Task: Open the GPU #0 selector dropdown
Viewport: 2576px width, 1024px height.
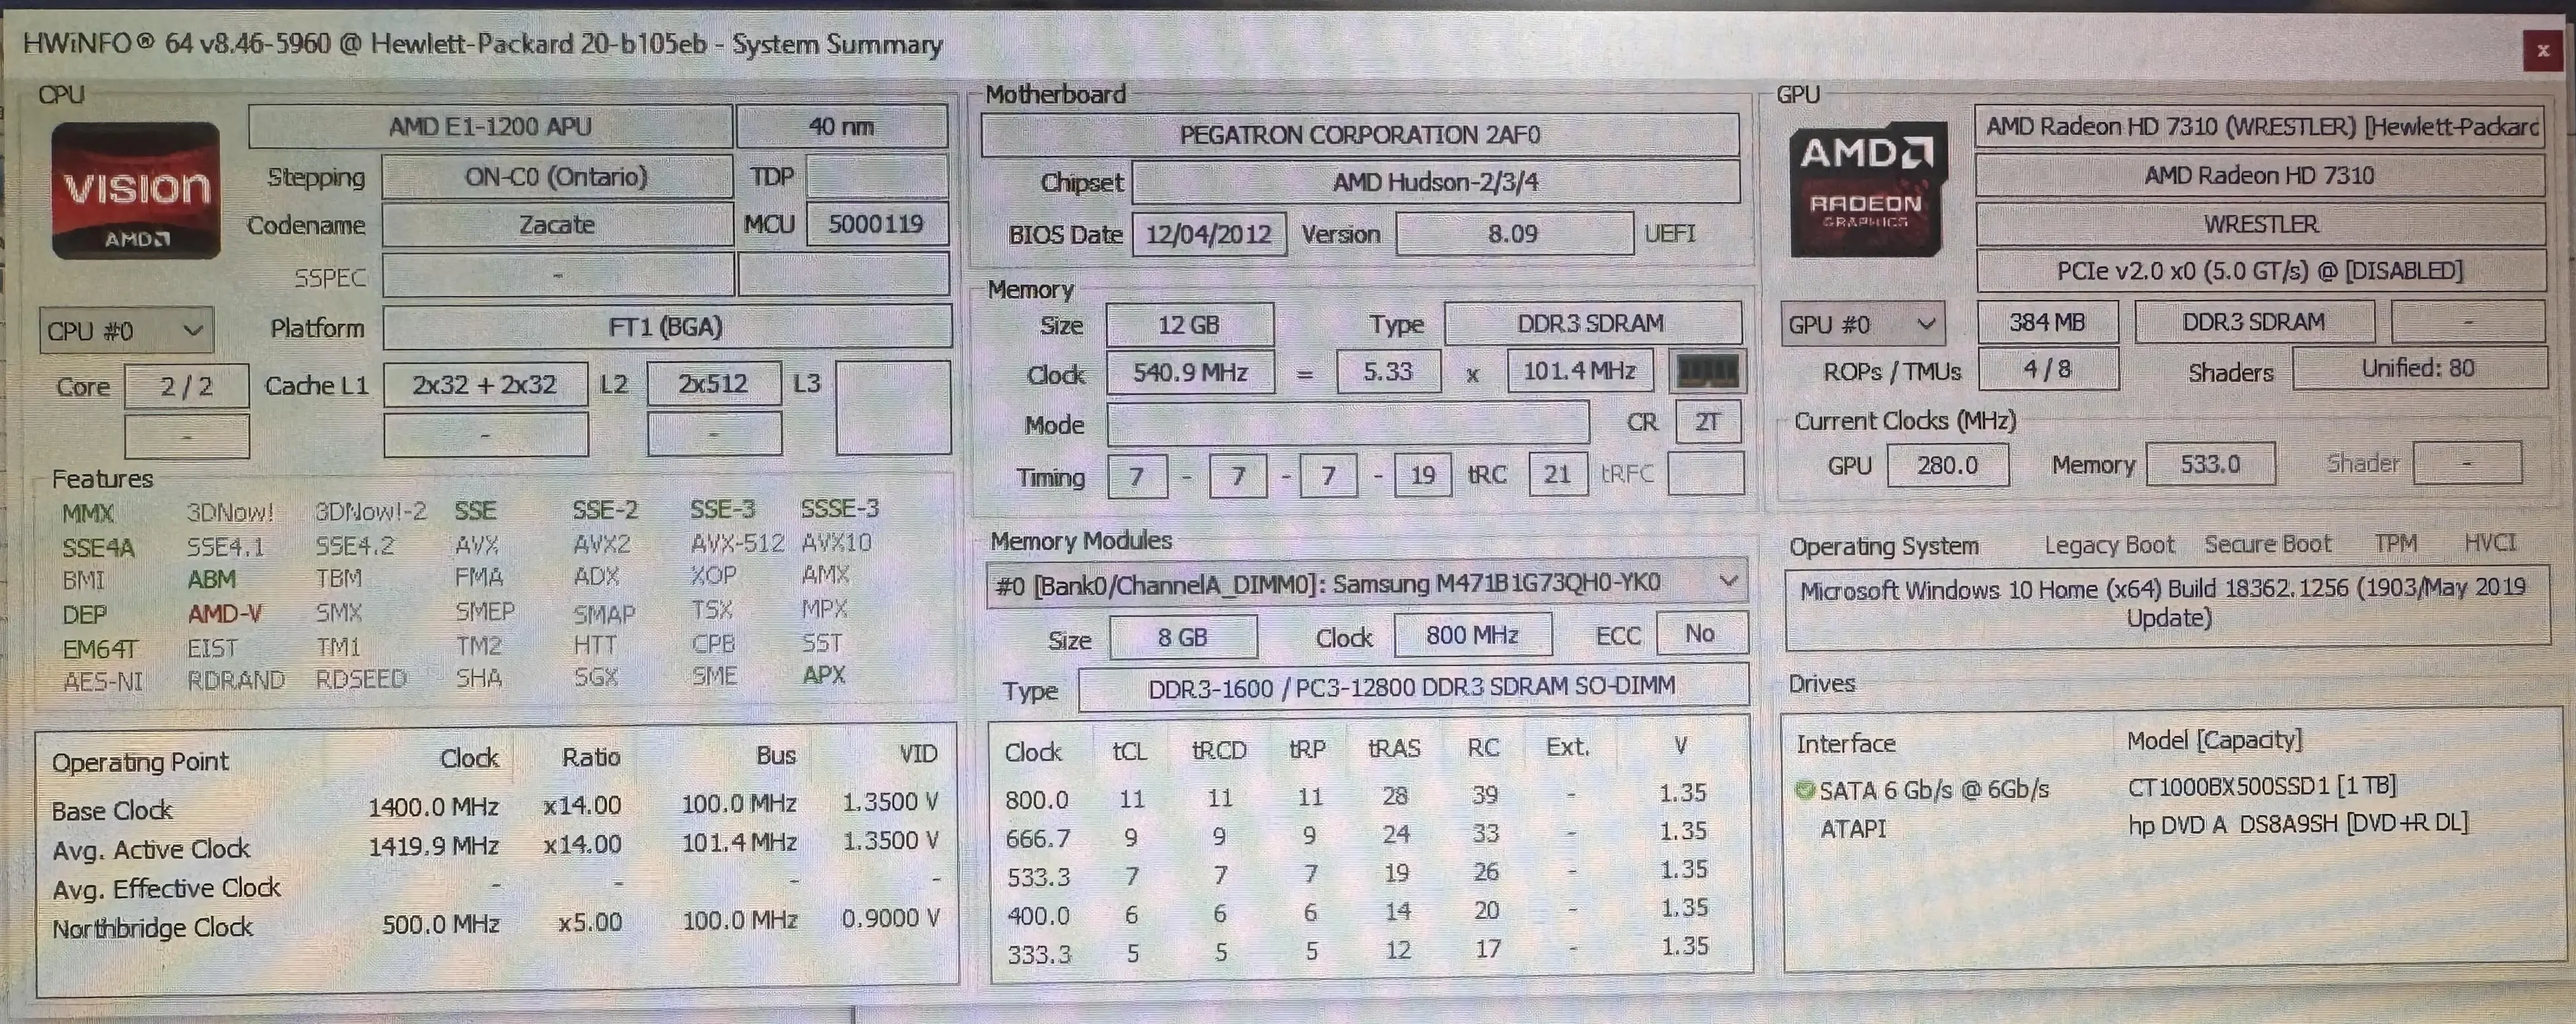Action: coord(1861,325)
